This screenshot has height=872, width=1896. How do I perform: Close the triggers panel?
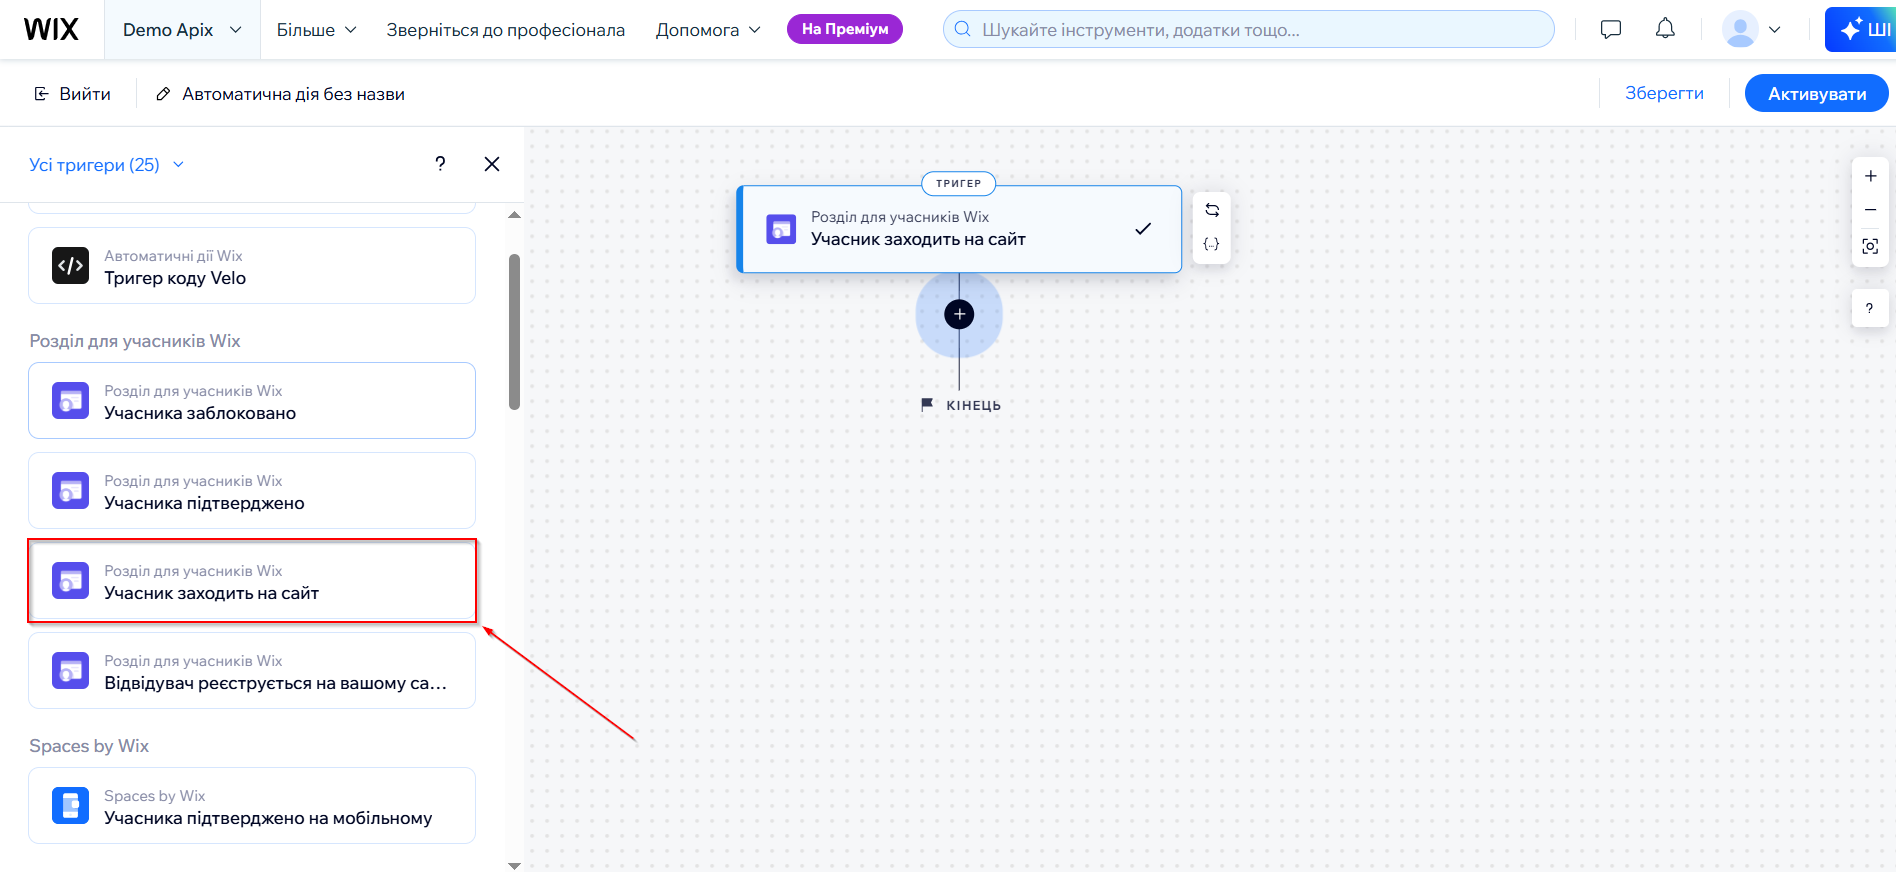pos(492,164)
